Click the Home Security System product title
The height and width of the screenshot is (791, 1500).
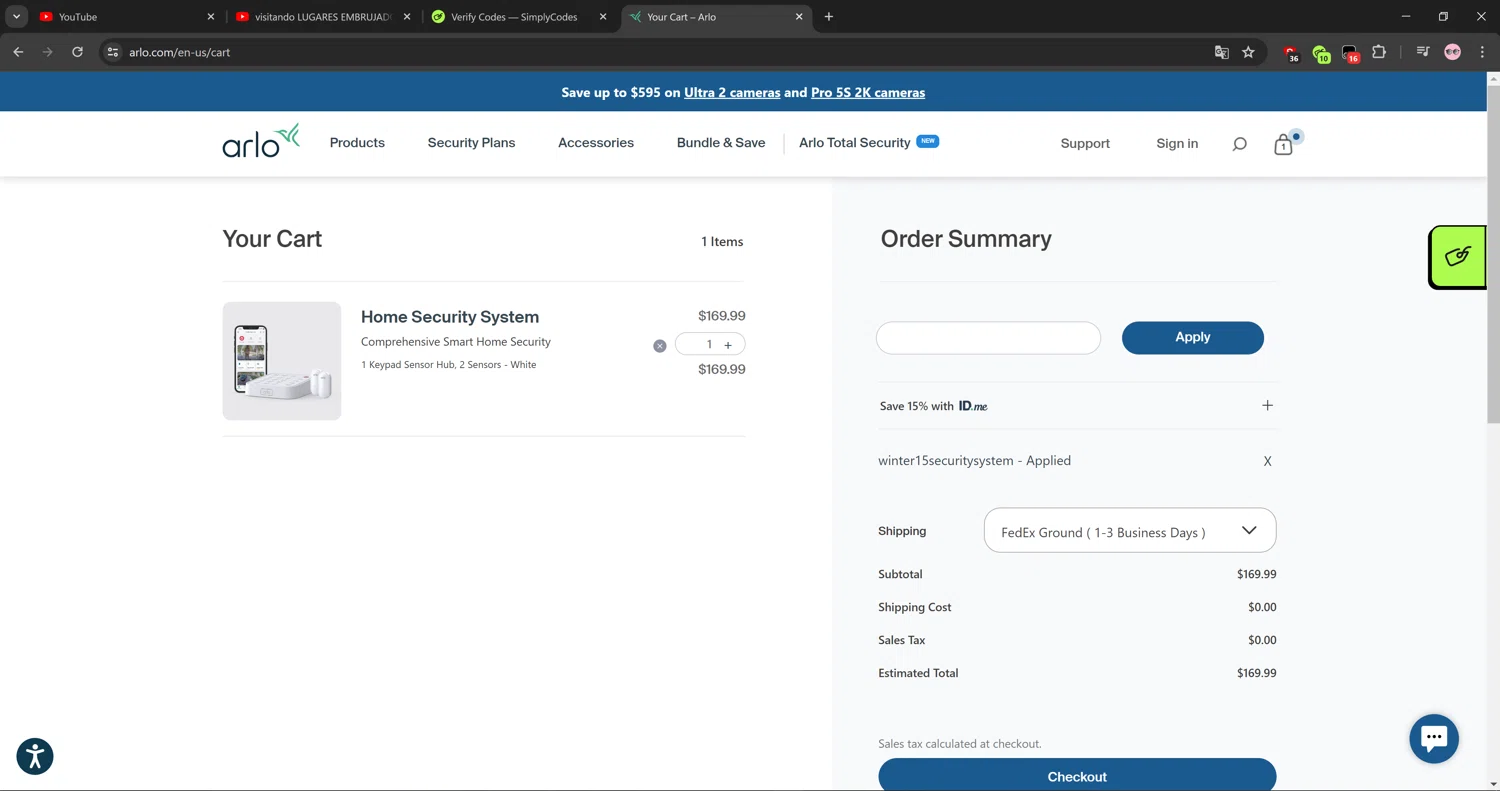[450, 317]
